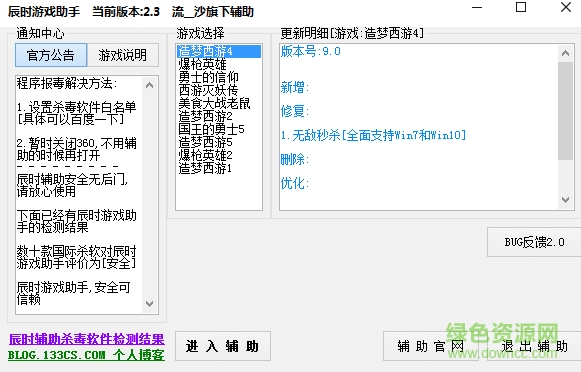Image resolution: width=581 pixels, height=372 pixels.
Task: Click the 无敌秒杀 update entry text
Action: 373,135
